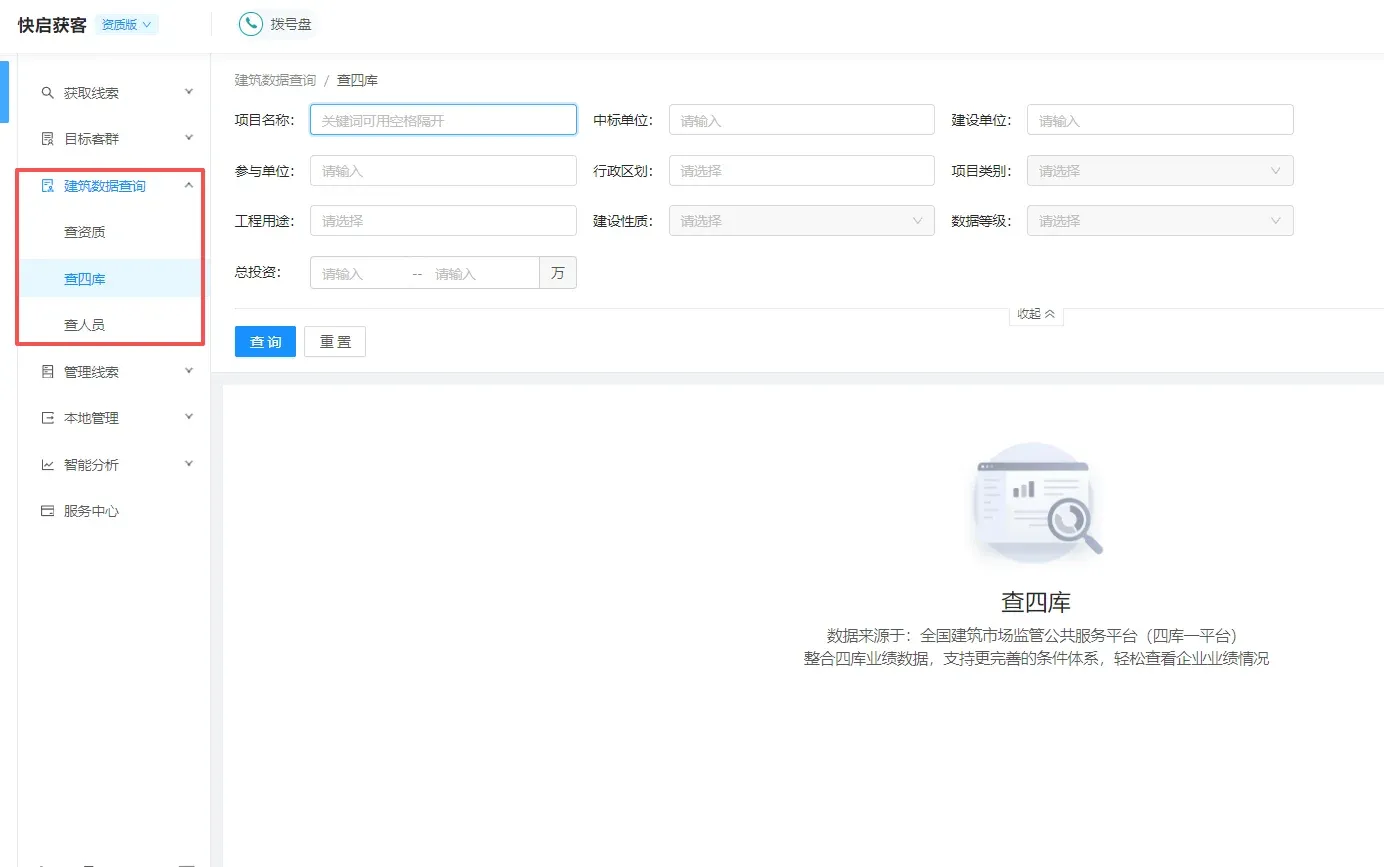1384x867 pixels.
Task: Click the blue 查询 button
Action: (x=265, y=342)
